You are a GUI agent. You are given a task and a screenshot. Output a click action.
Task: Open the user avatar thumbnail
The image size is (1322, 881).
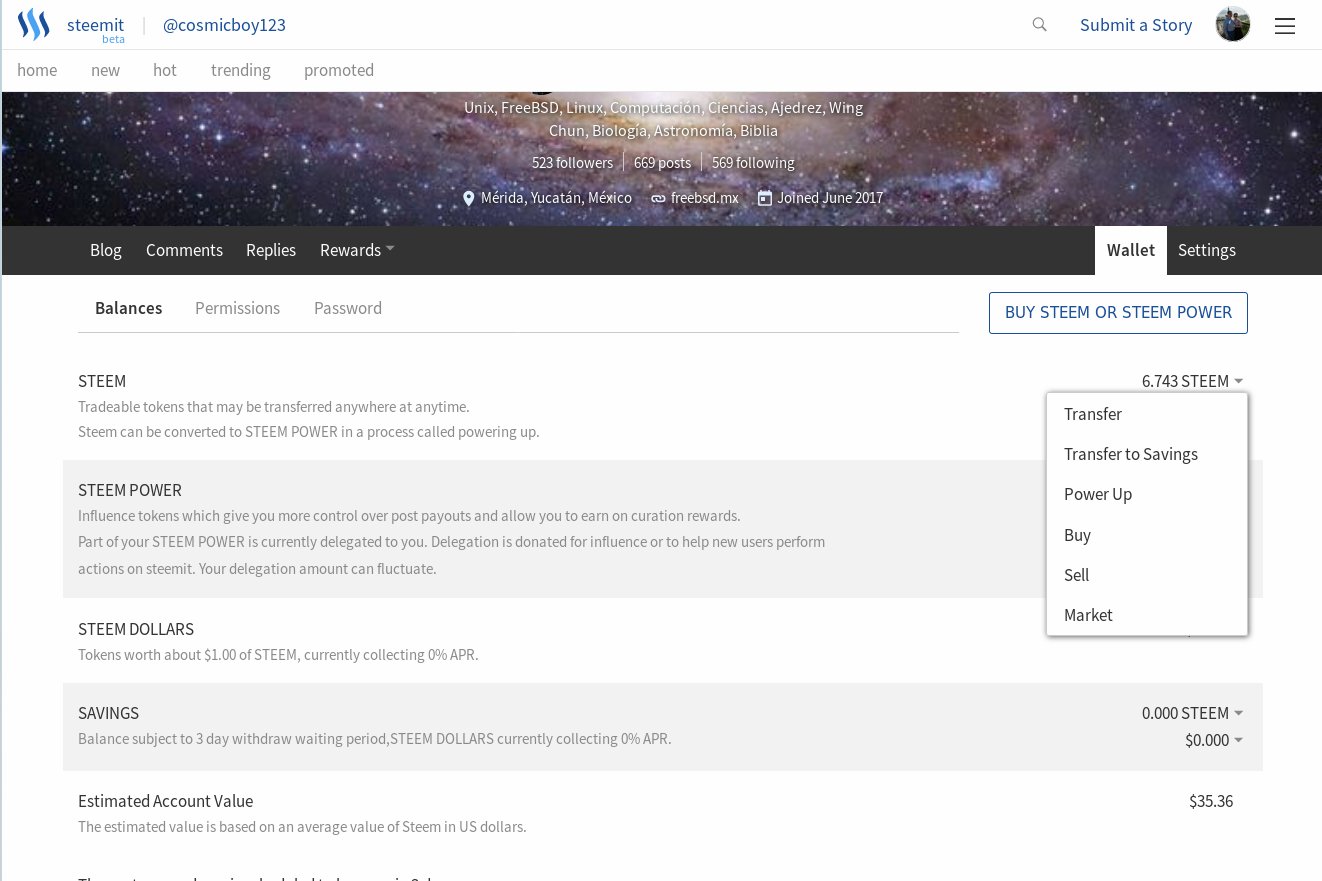click(x=1233, y=25)
